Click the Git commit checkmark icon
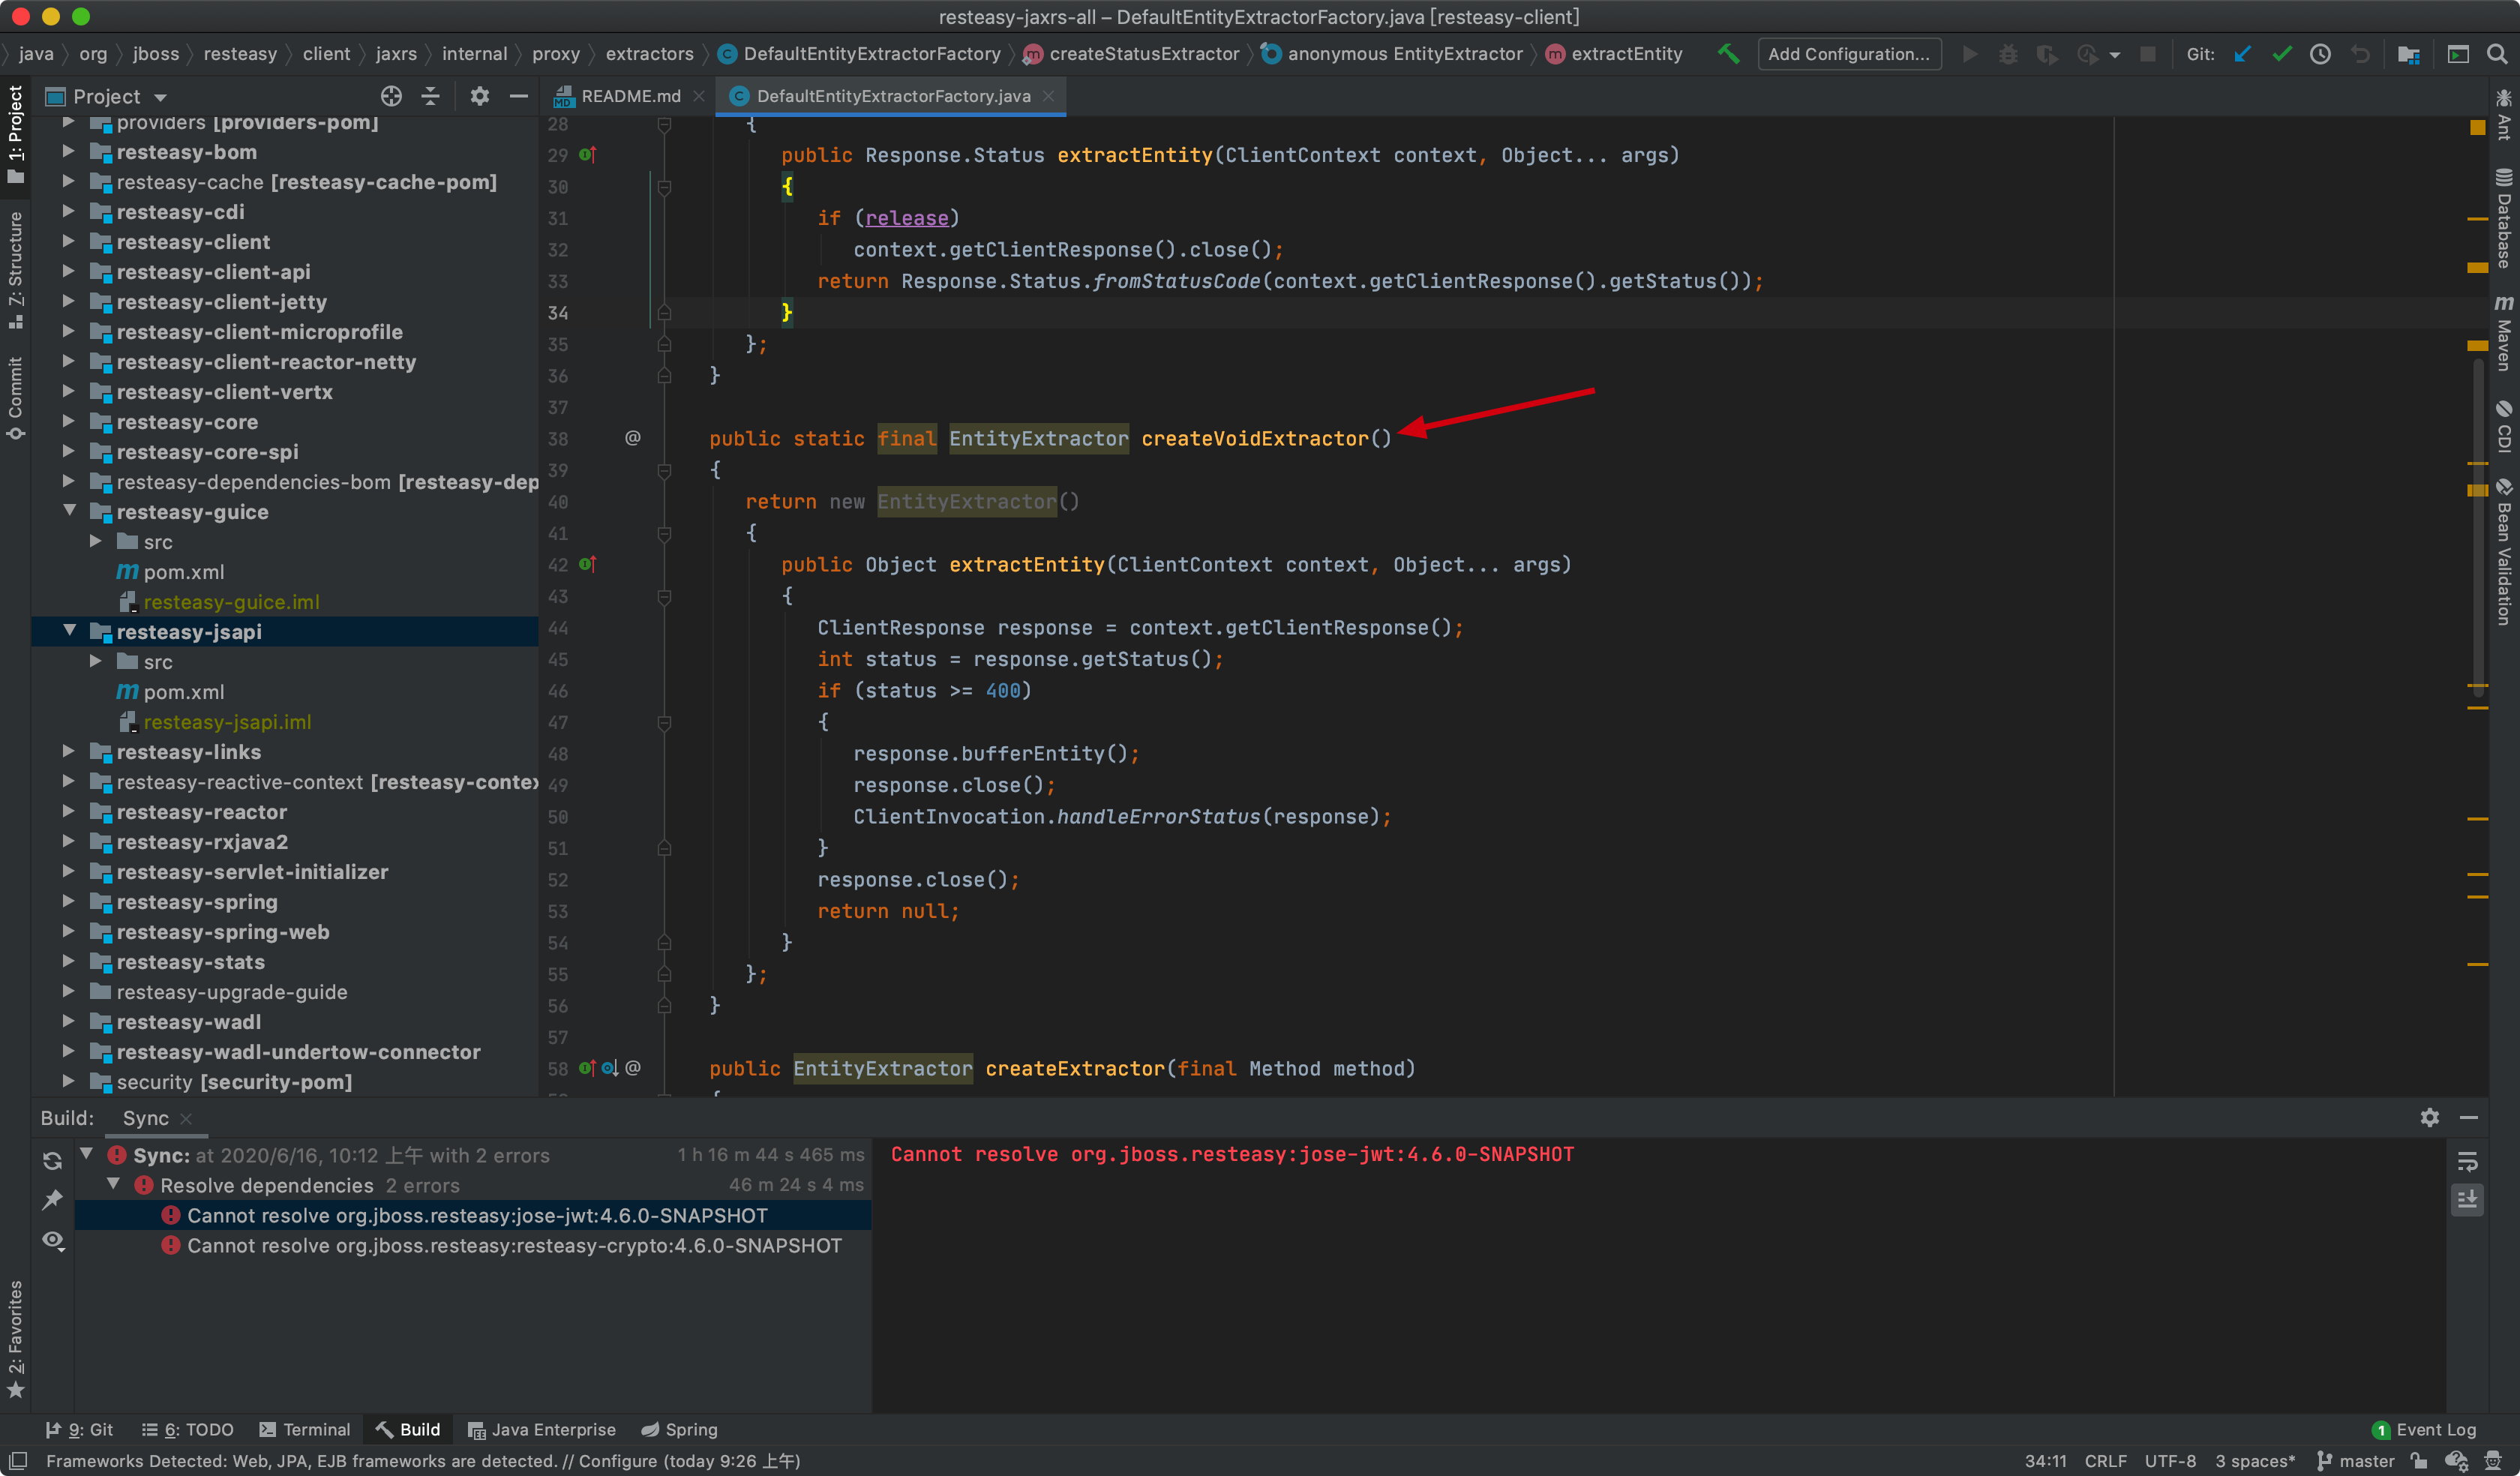Image resolution: width=2520 pixels, height=1476 pixels. (x=2282, y=54)
